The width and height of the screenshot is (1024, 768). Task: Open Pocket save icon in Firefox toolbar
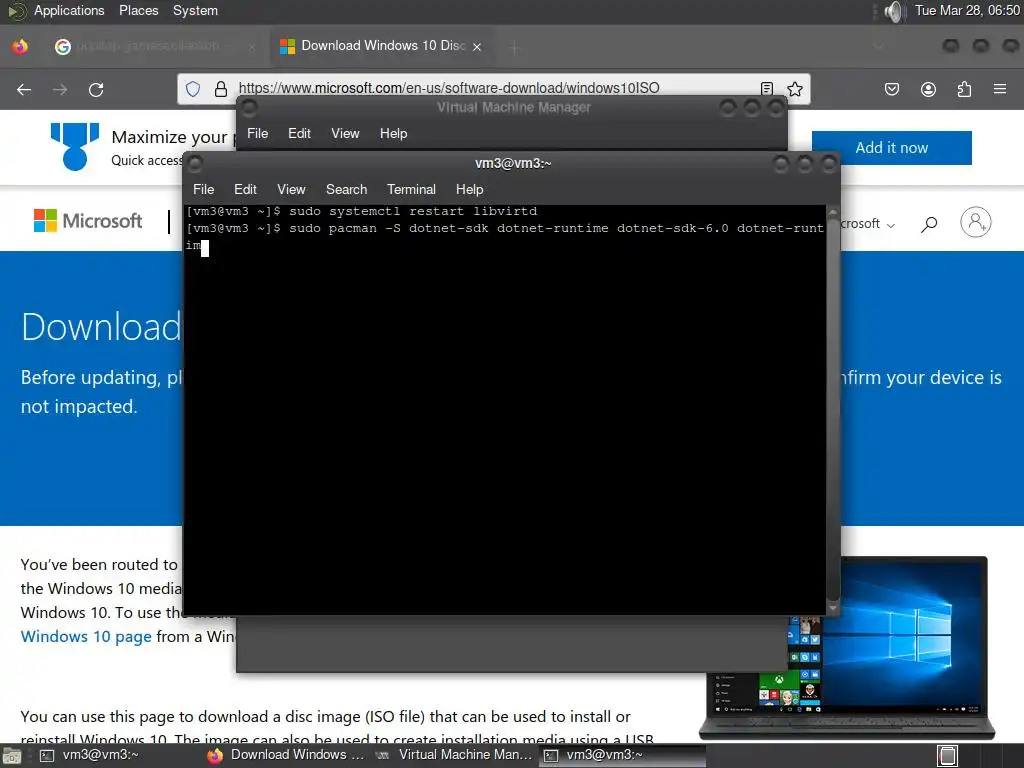[x=891, y=89]
